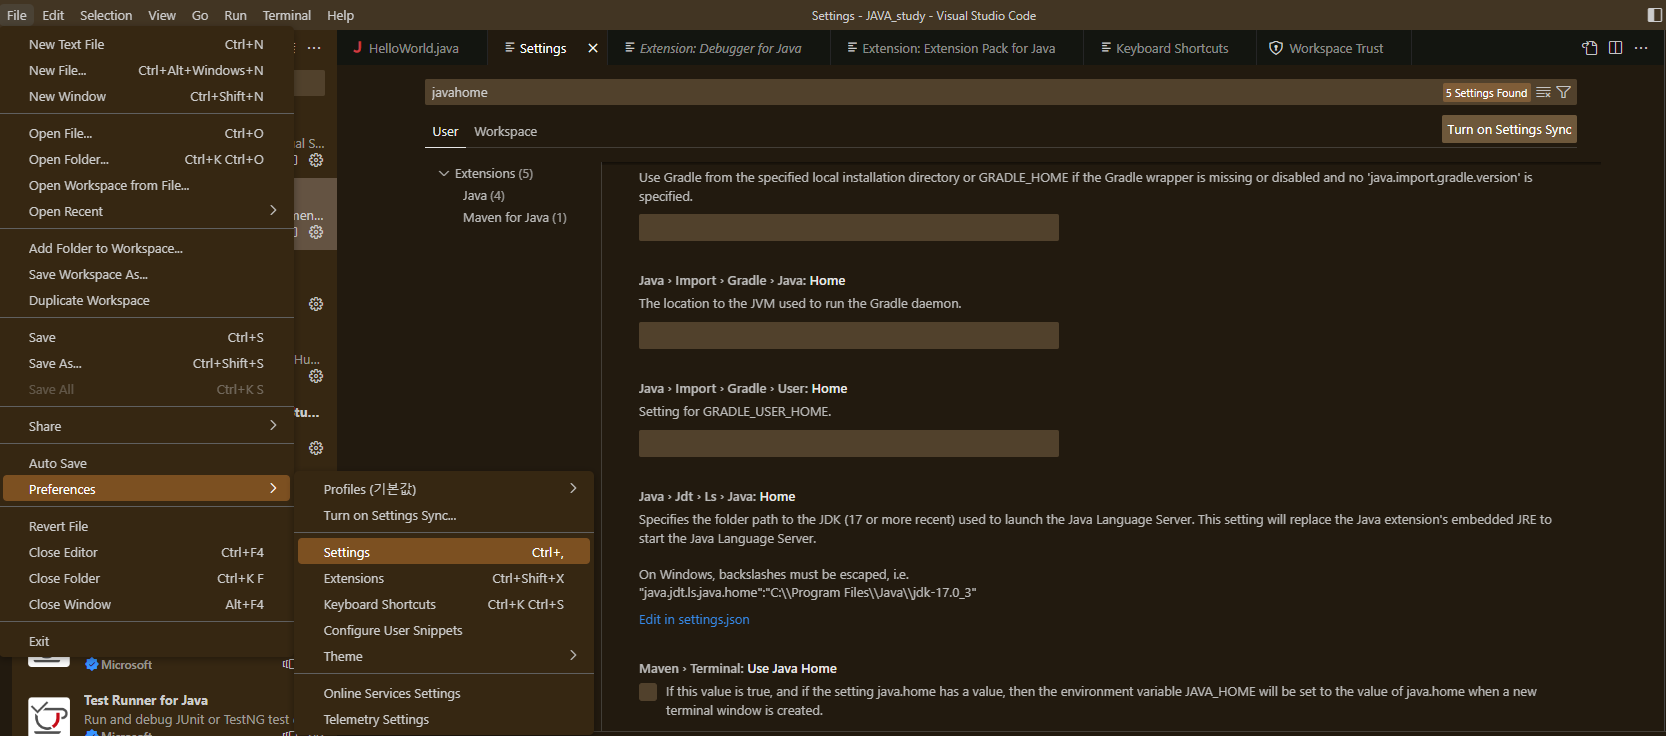
Task: Click the Test Runner for Java extension title
Action: pyautogui.click(x=146, y=700)
